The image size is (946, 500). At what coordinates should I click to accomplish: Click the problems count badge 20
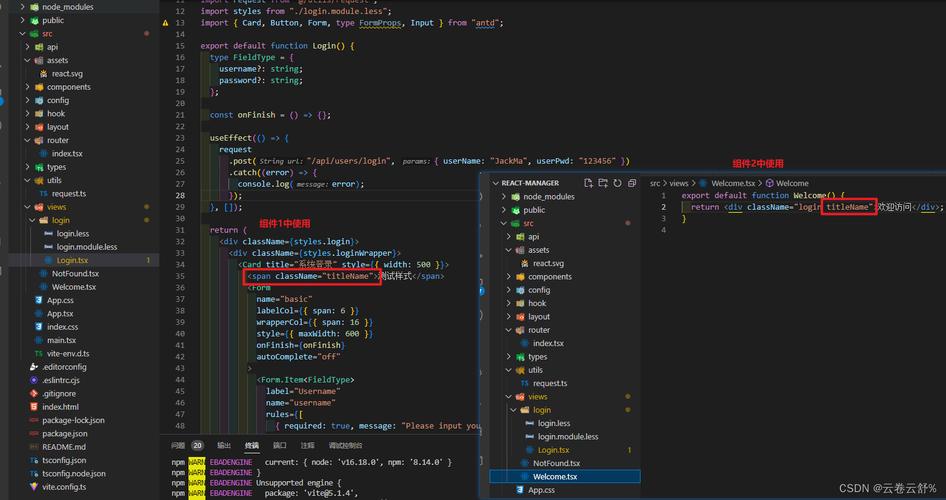click(197, 446)
